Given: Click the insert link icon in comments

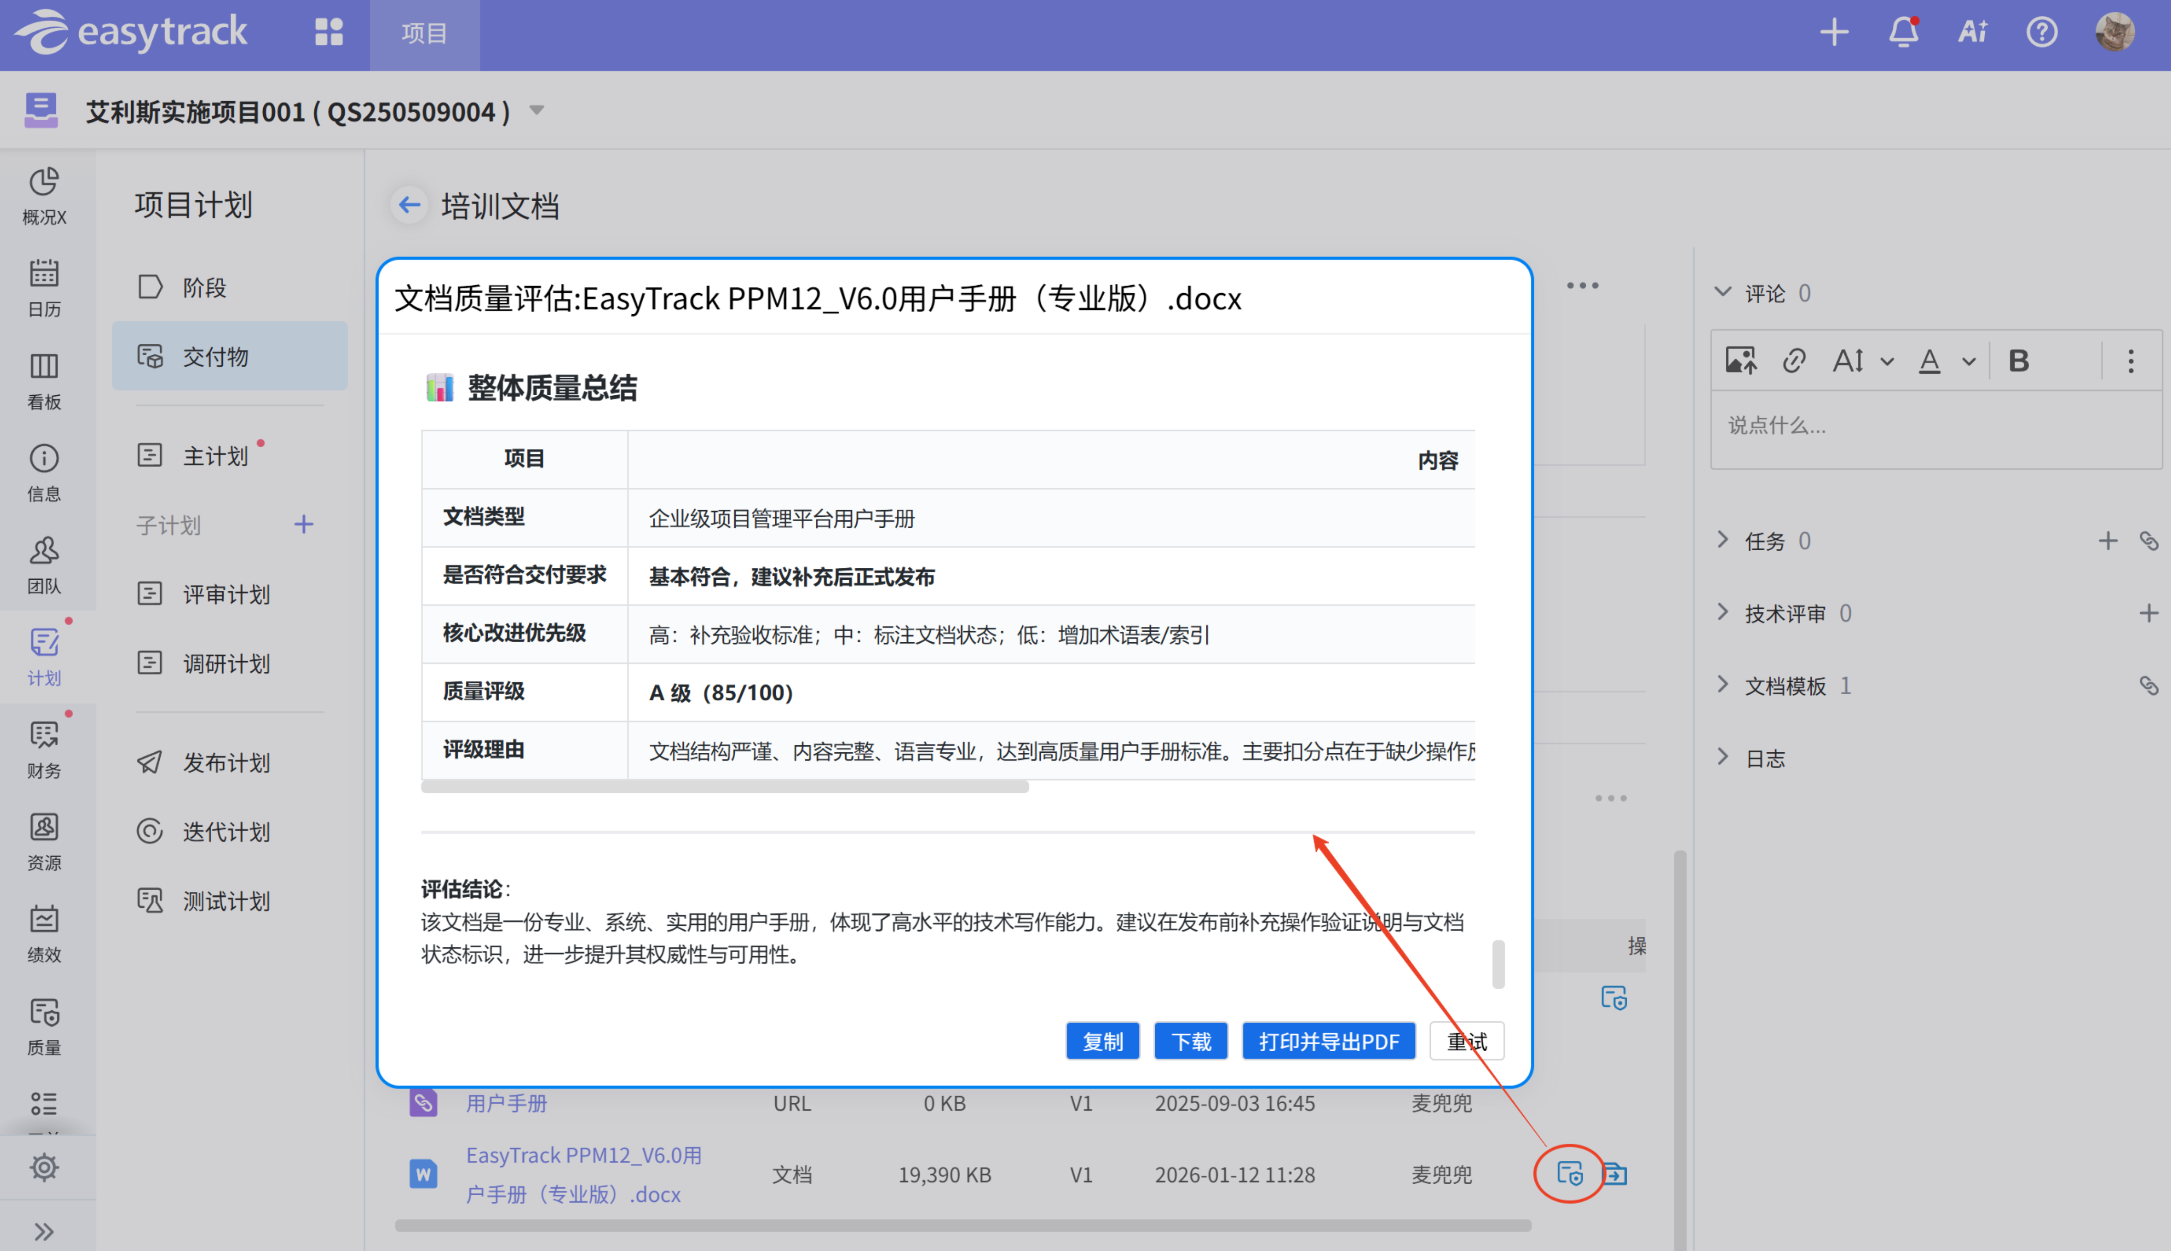Looking at the screenshot, I should click(1794, 361).
